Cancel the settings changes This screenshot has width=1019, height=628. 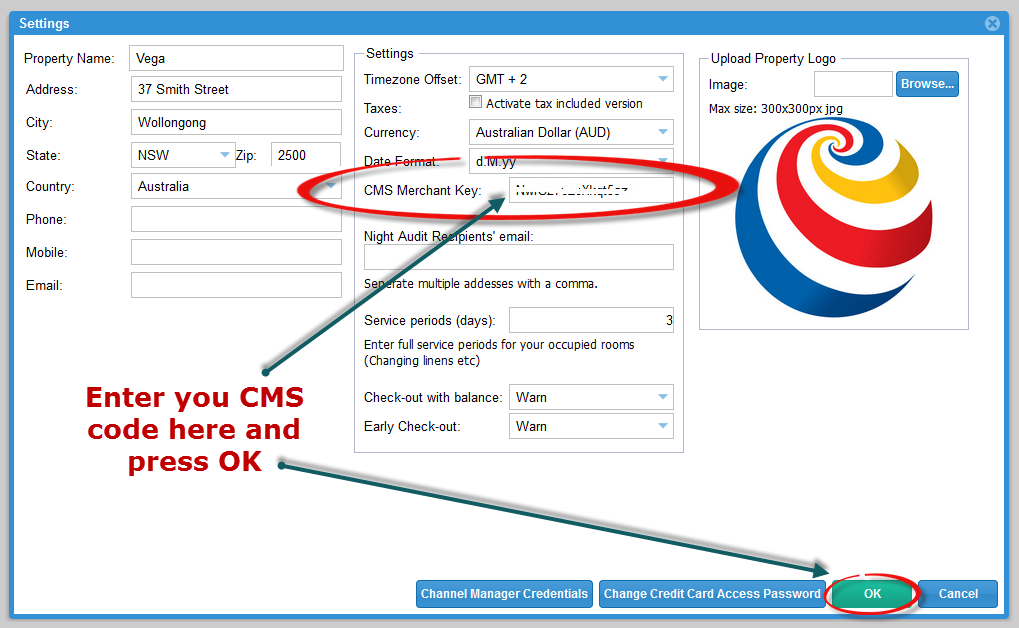tap(957, 594)
